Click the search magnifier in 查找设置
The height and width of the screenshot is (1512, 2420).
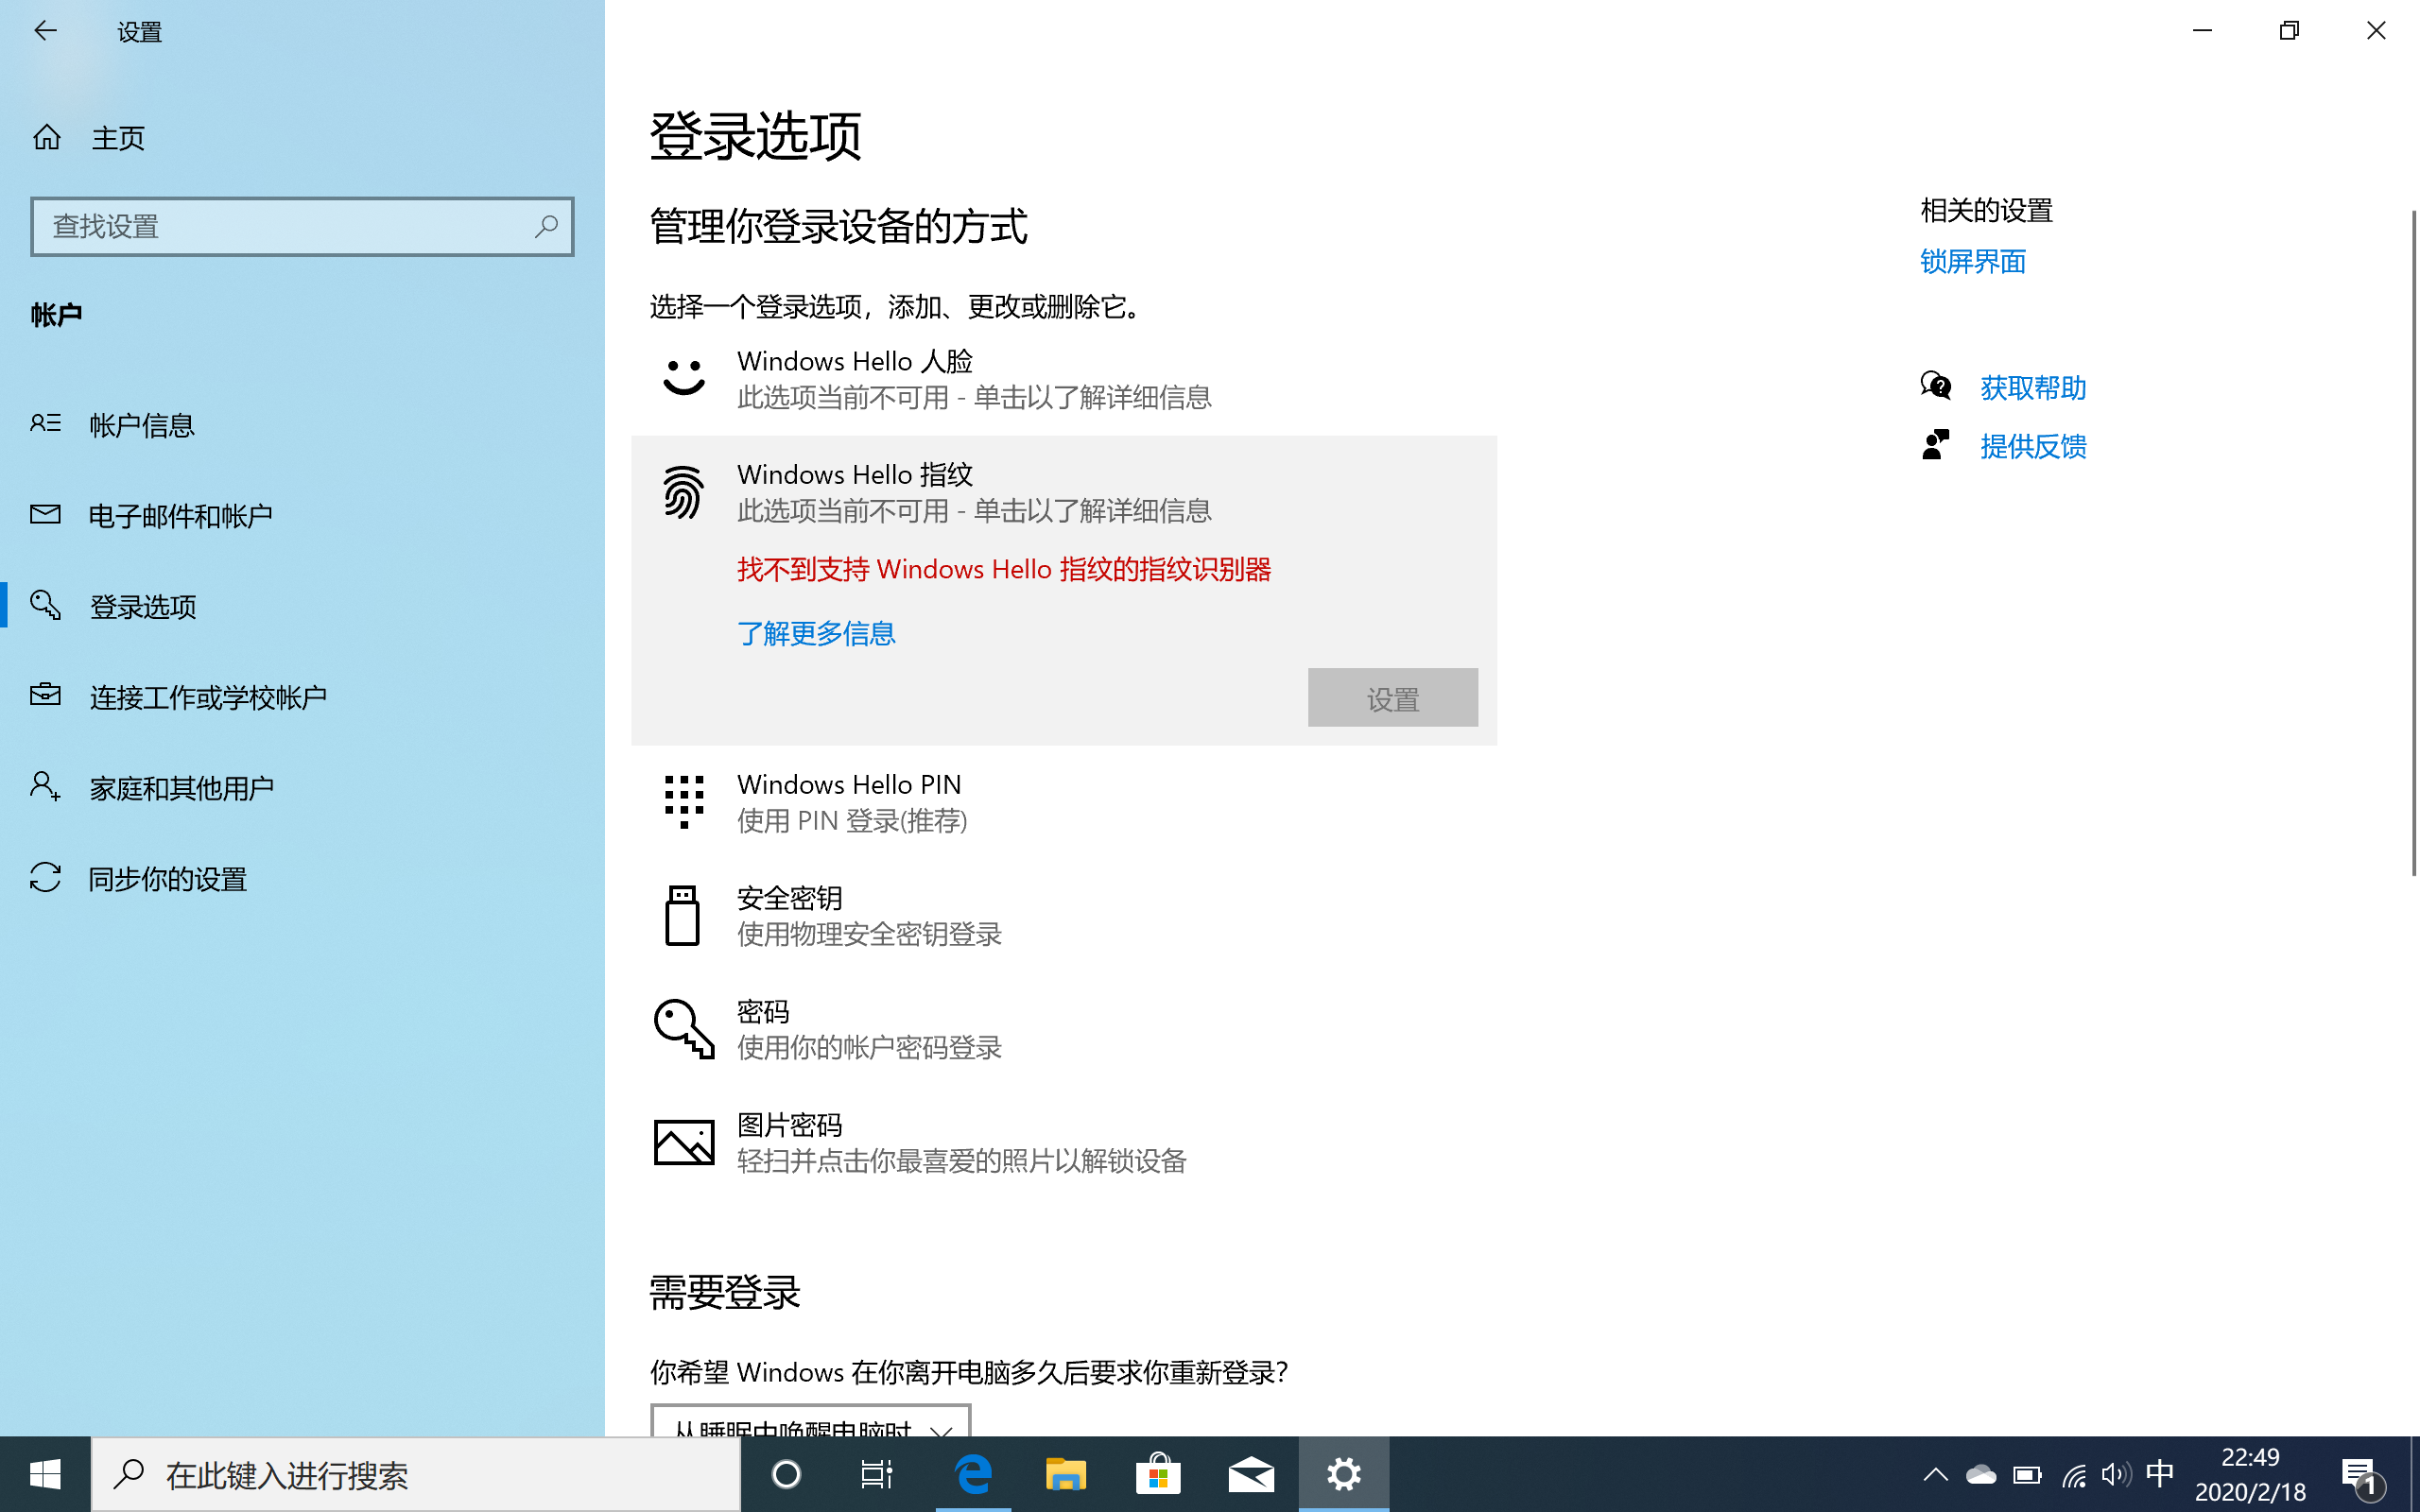coord(546,226)
